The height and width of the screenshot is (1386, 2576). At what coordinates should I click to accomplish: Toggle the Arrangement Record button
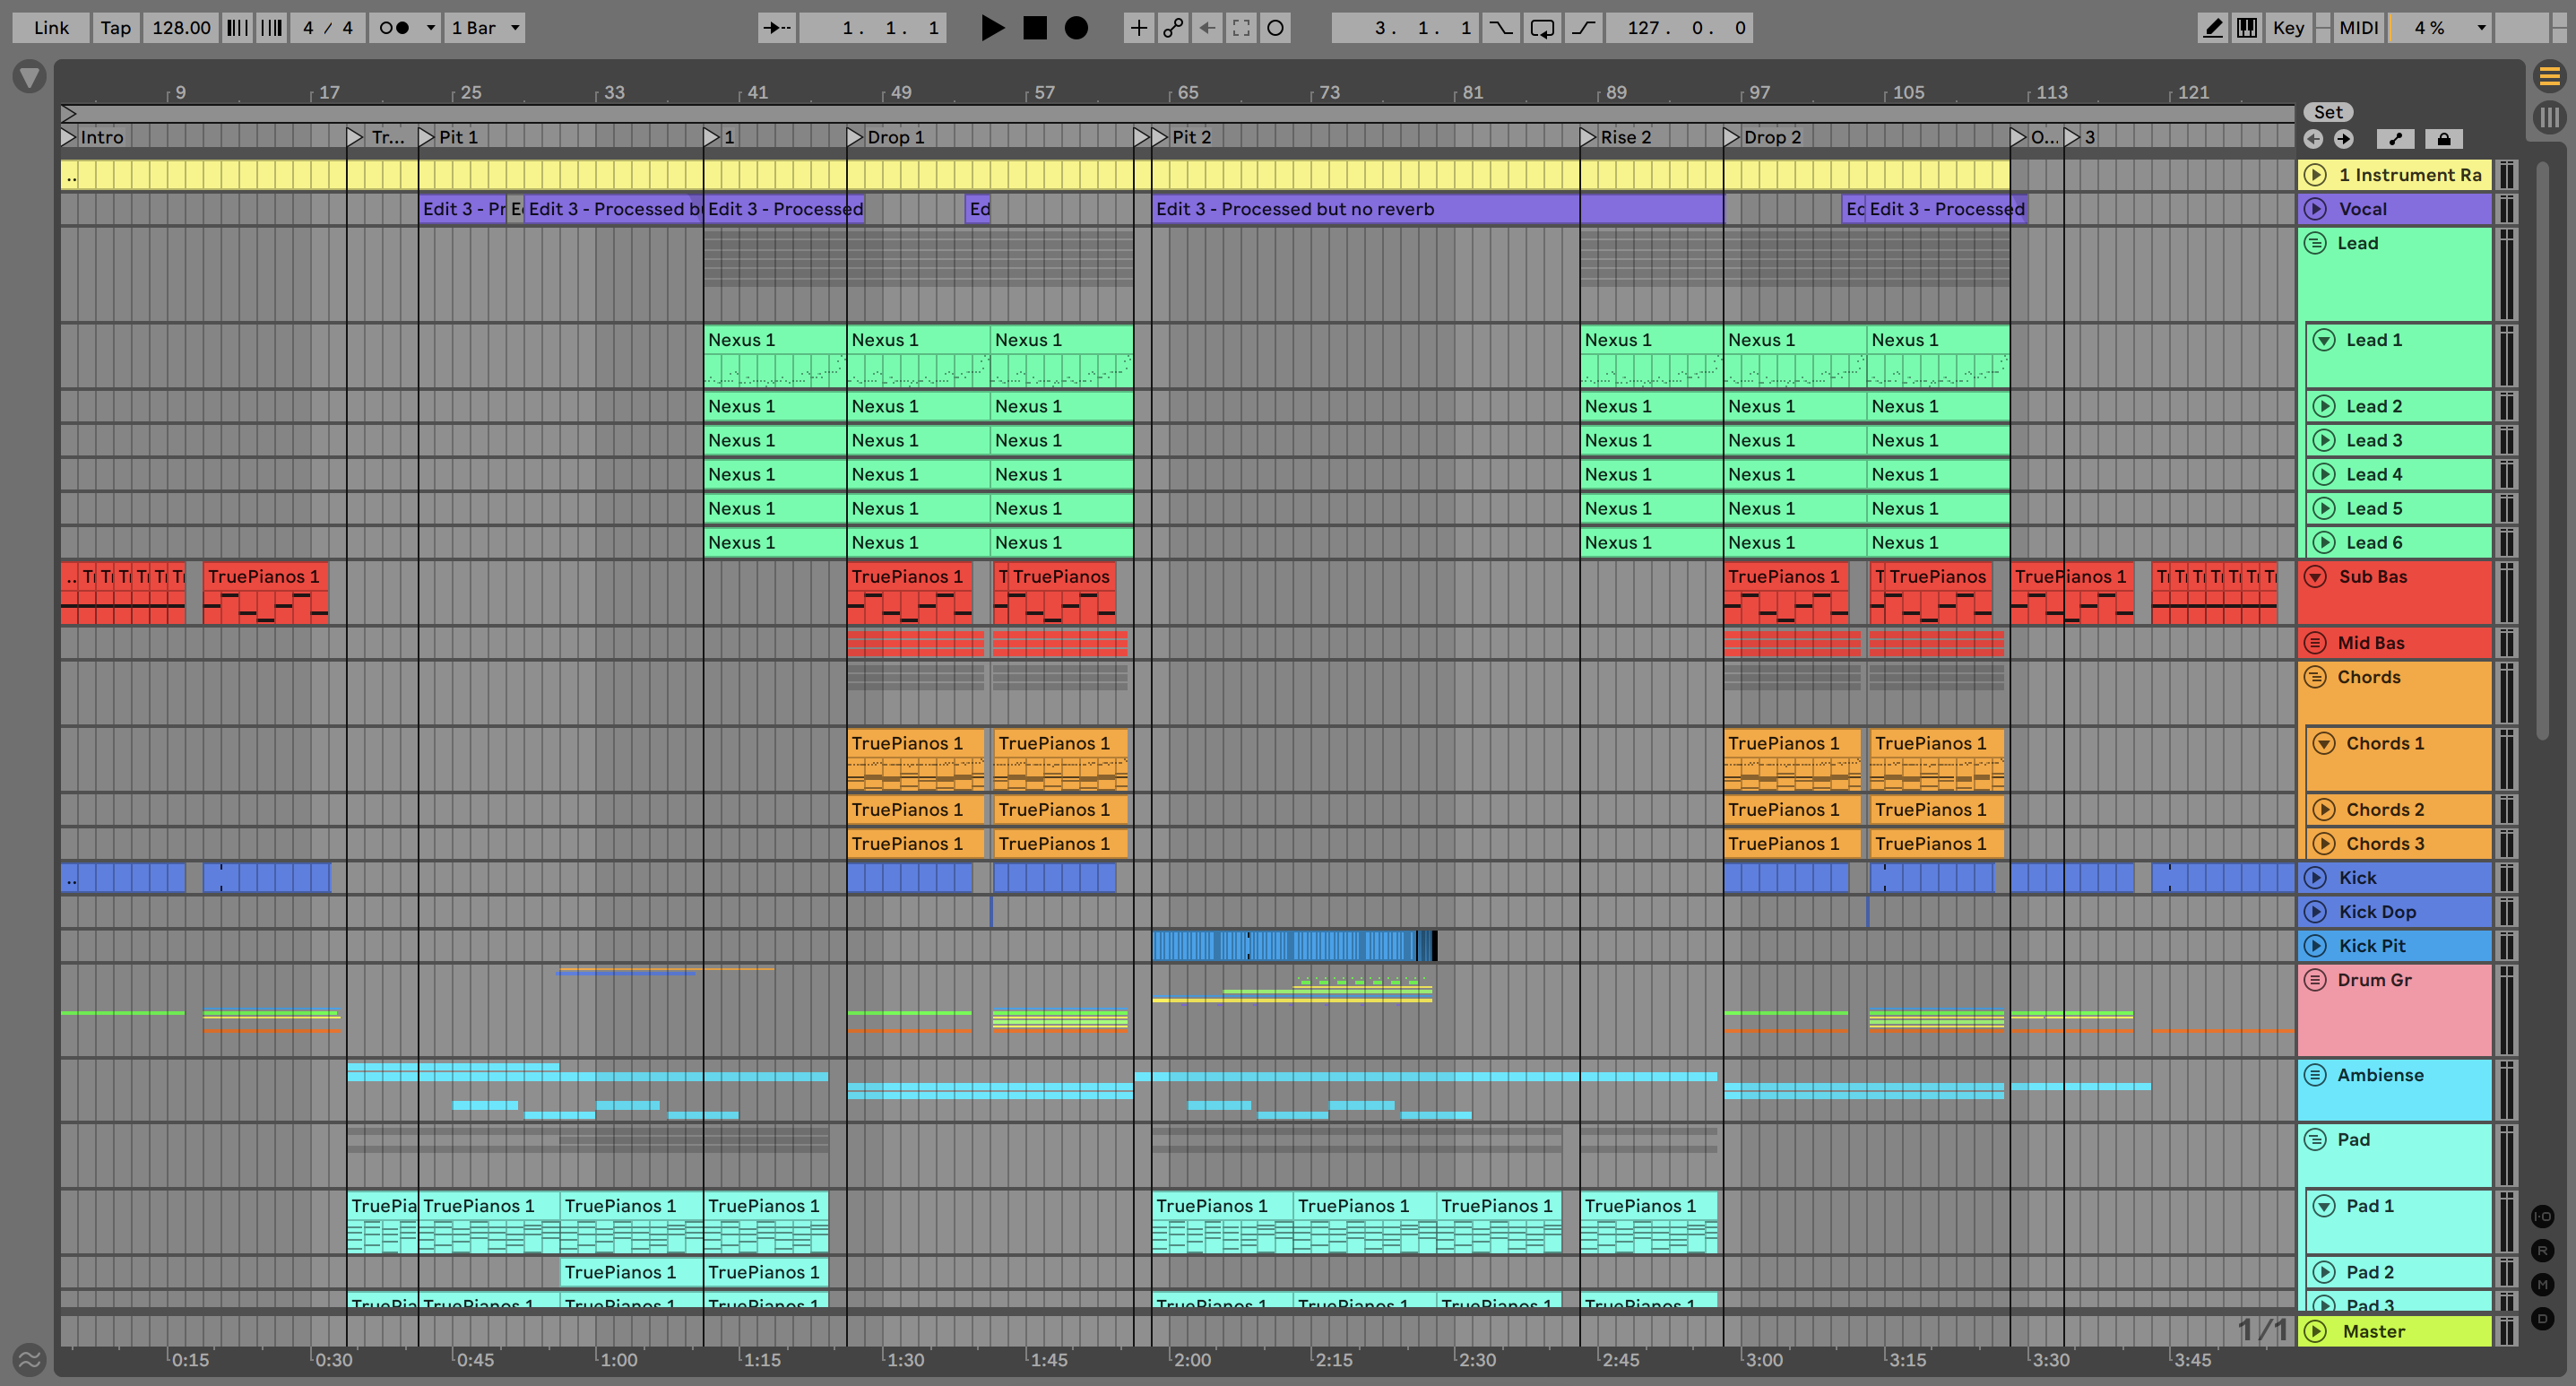click(1076, 28)
